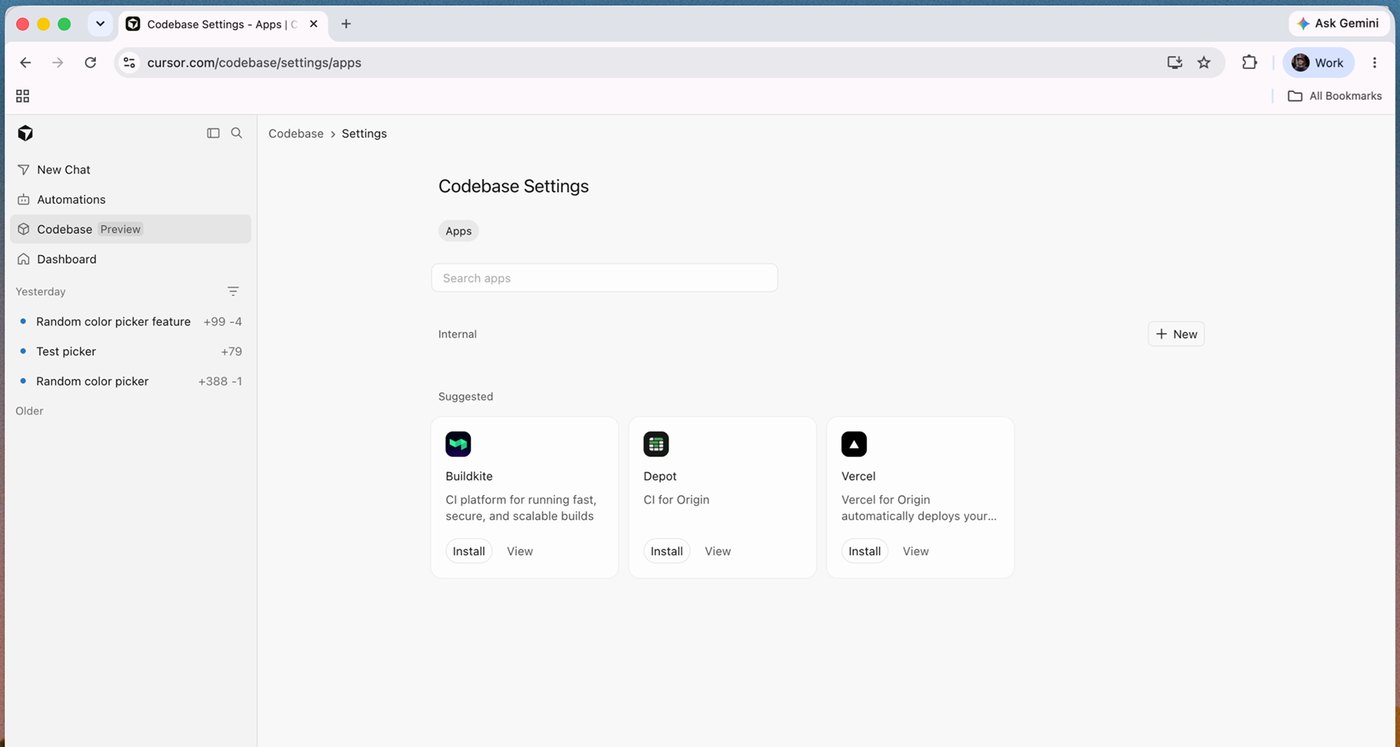Viewport: 1400px width, 747px height.
Task: Click the Older section label
Action: pos(30,411)
